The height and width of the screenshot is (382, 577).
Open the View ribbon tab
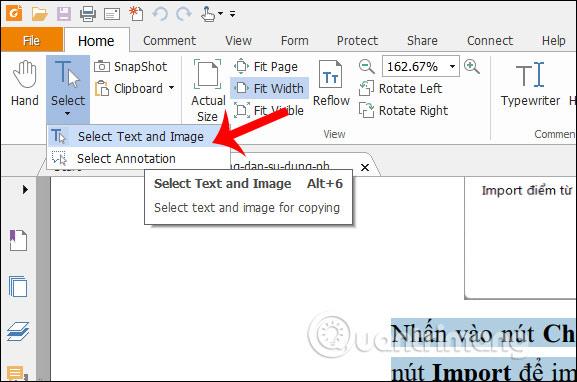click(x=238, y=40)
